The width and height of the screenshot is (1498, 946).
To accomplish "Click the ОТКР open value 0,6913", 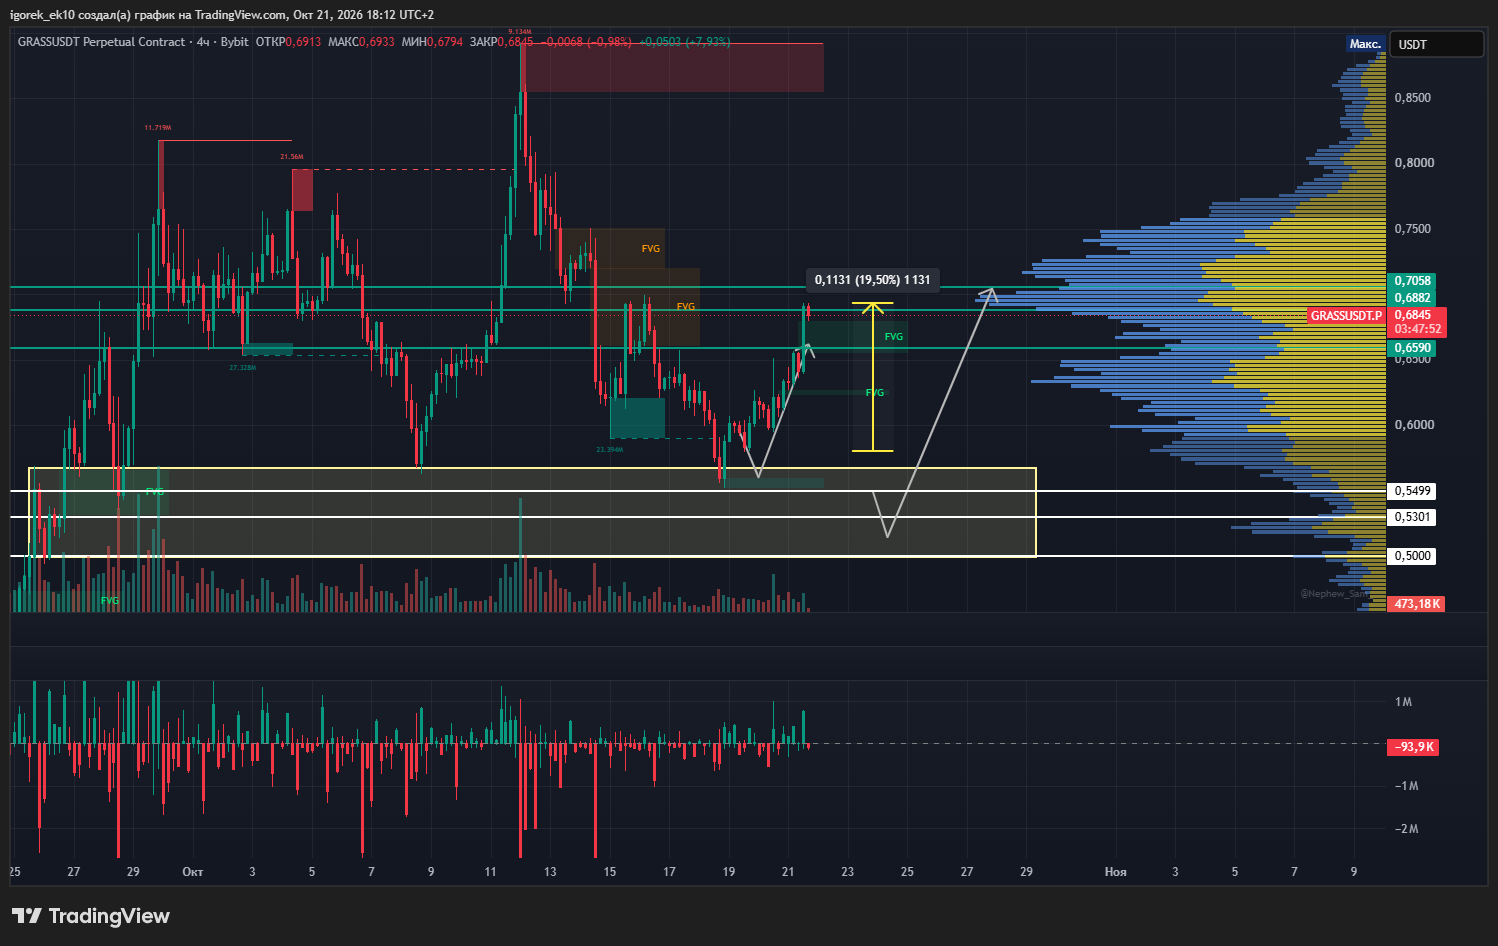I will click(303, 42).
